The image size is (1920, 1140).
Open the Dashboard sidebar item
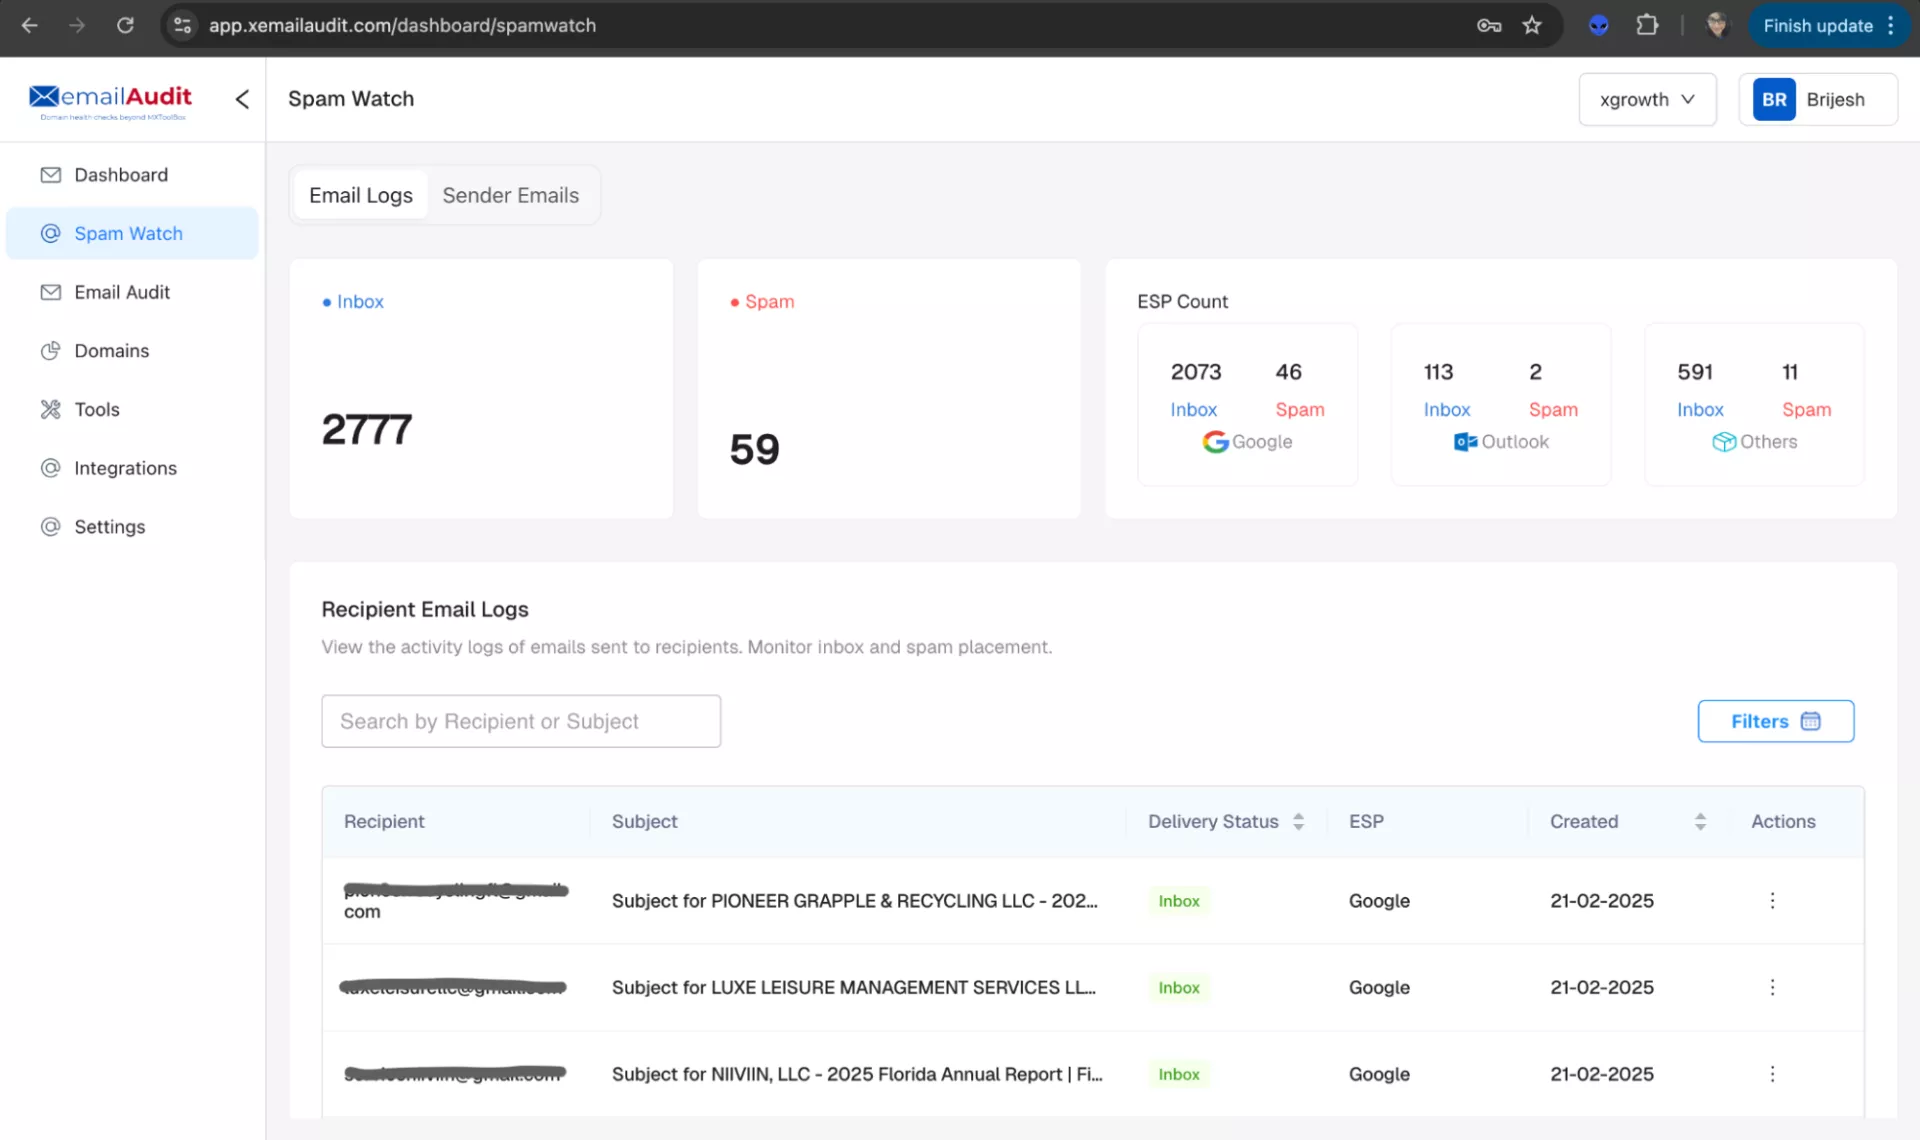(121, 175)
